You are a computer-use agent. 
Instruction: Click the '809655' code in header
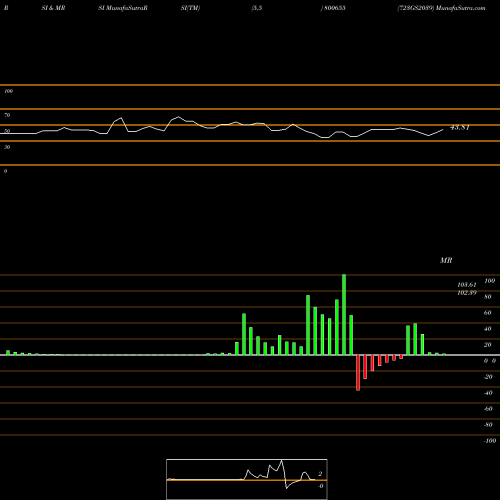click(x=334, y=8)
